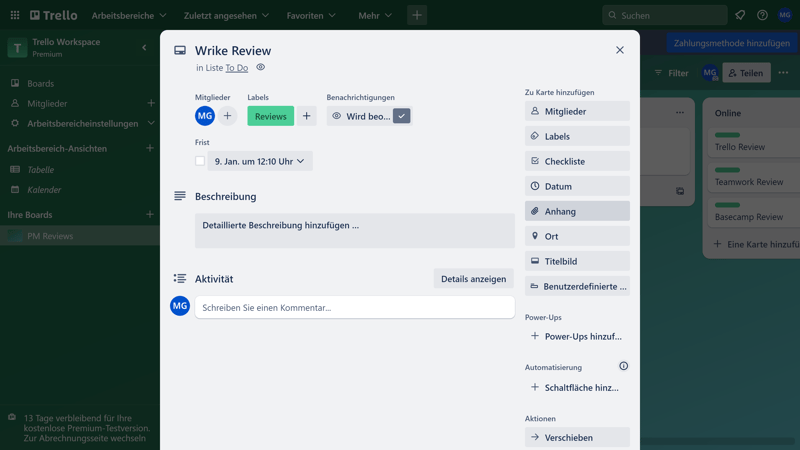Click green label on Teamwork Review card
The image size is (800, 450).
pos(727,170)
